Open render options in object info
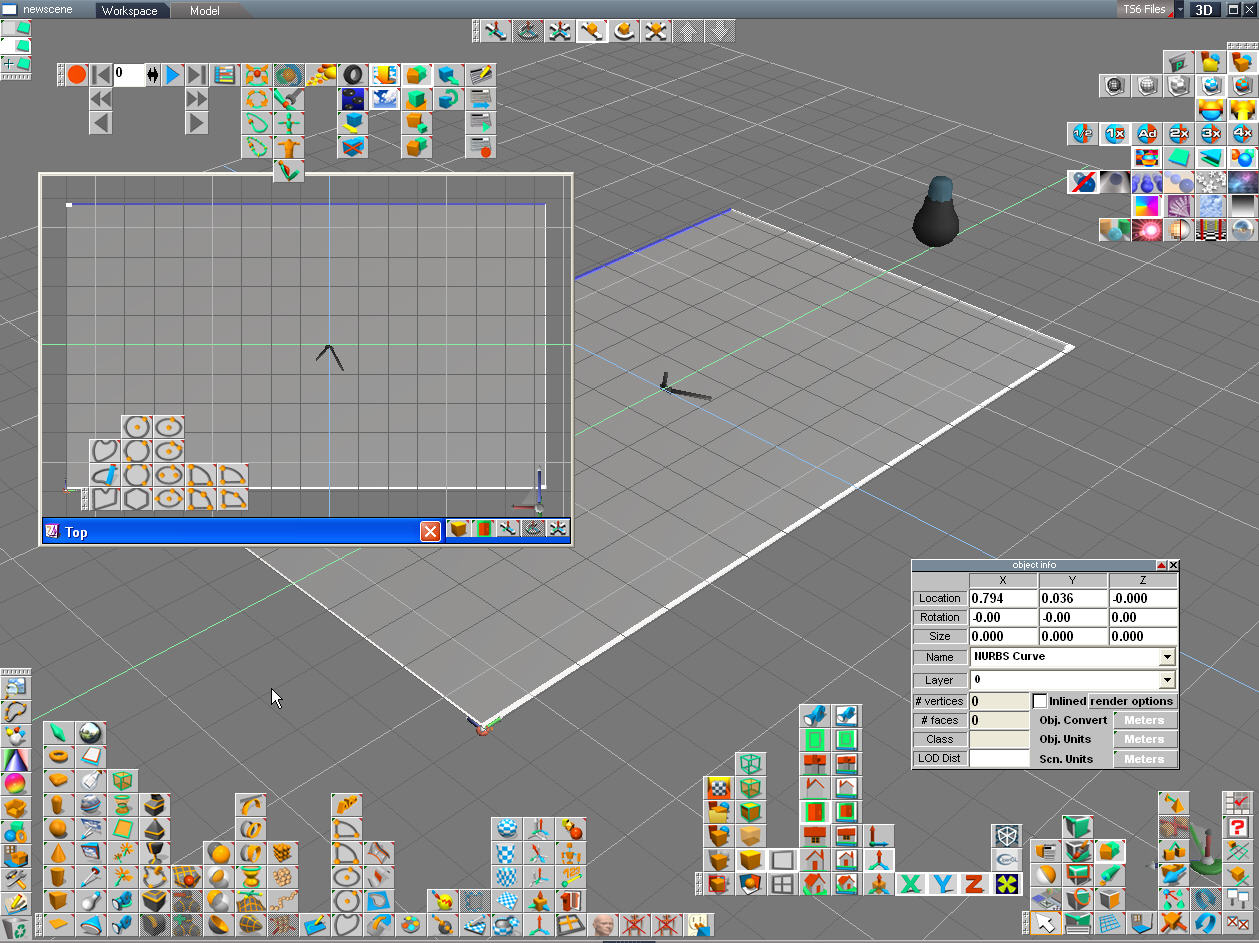The height and width of the screenshot is (943, 1259). [1132, 701]
